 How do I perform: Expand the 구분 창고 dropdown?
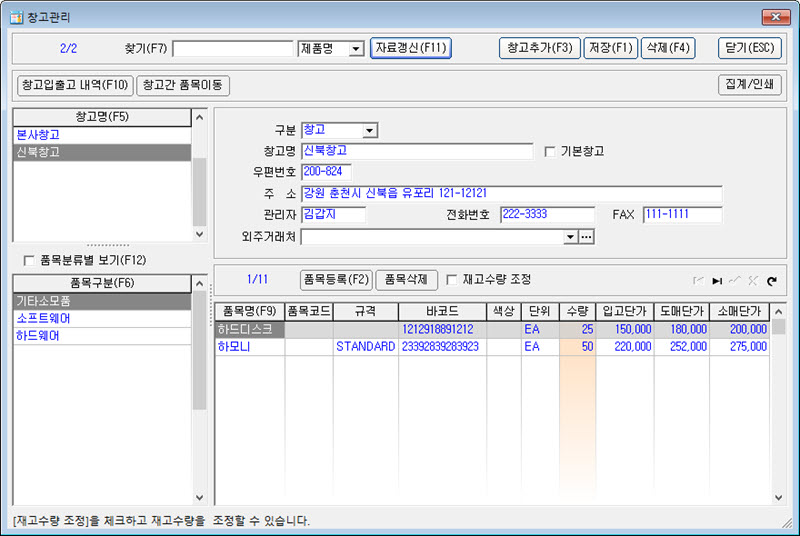click(370, 131)
